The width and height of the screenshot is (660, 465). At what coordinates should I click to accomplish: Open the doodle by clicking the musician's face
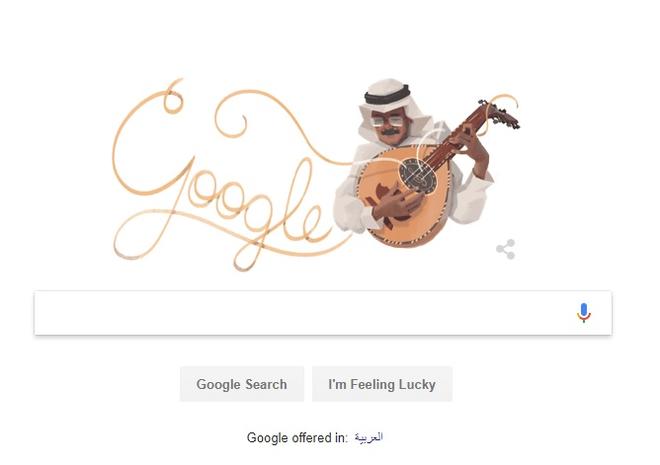tap(389, 126)
